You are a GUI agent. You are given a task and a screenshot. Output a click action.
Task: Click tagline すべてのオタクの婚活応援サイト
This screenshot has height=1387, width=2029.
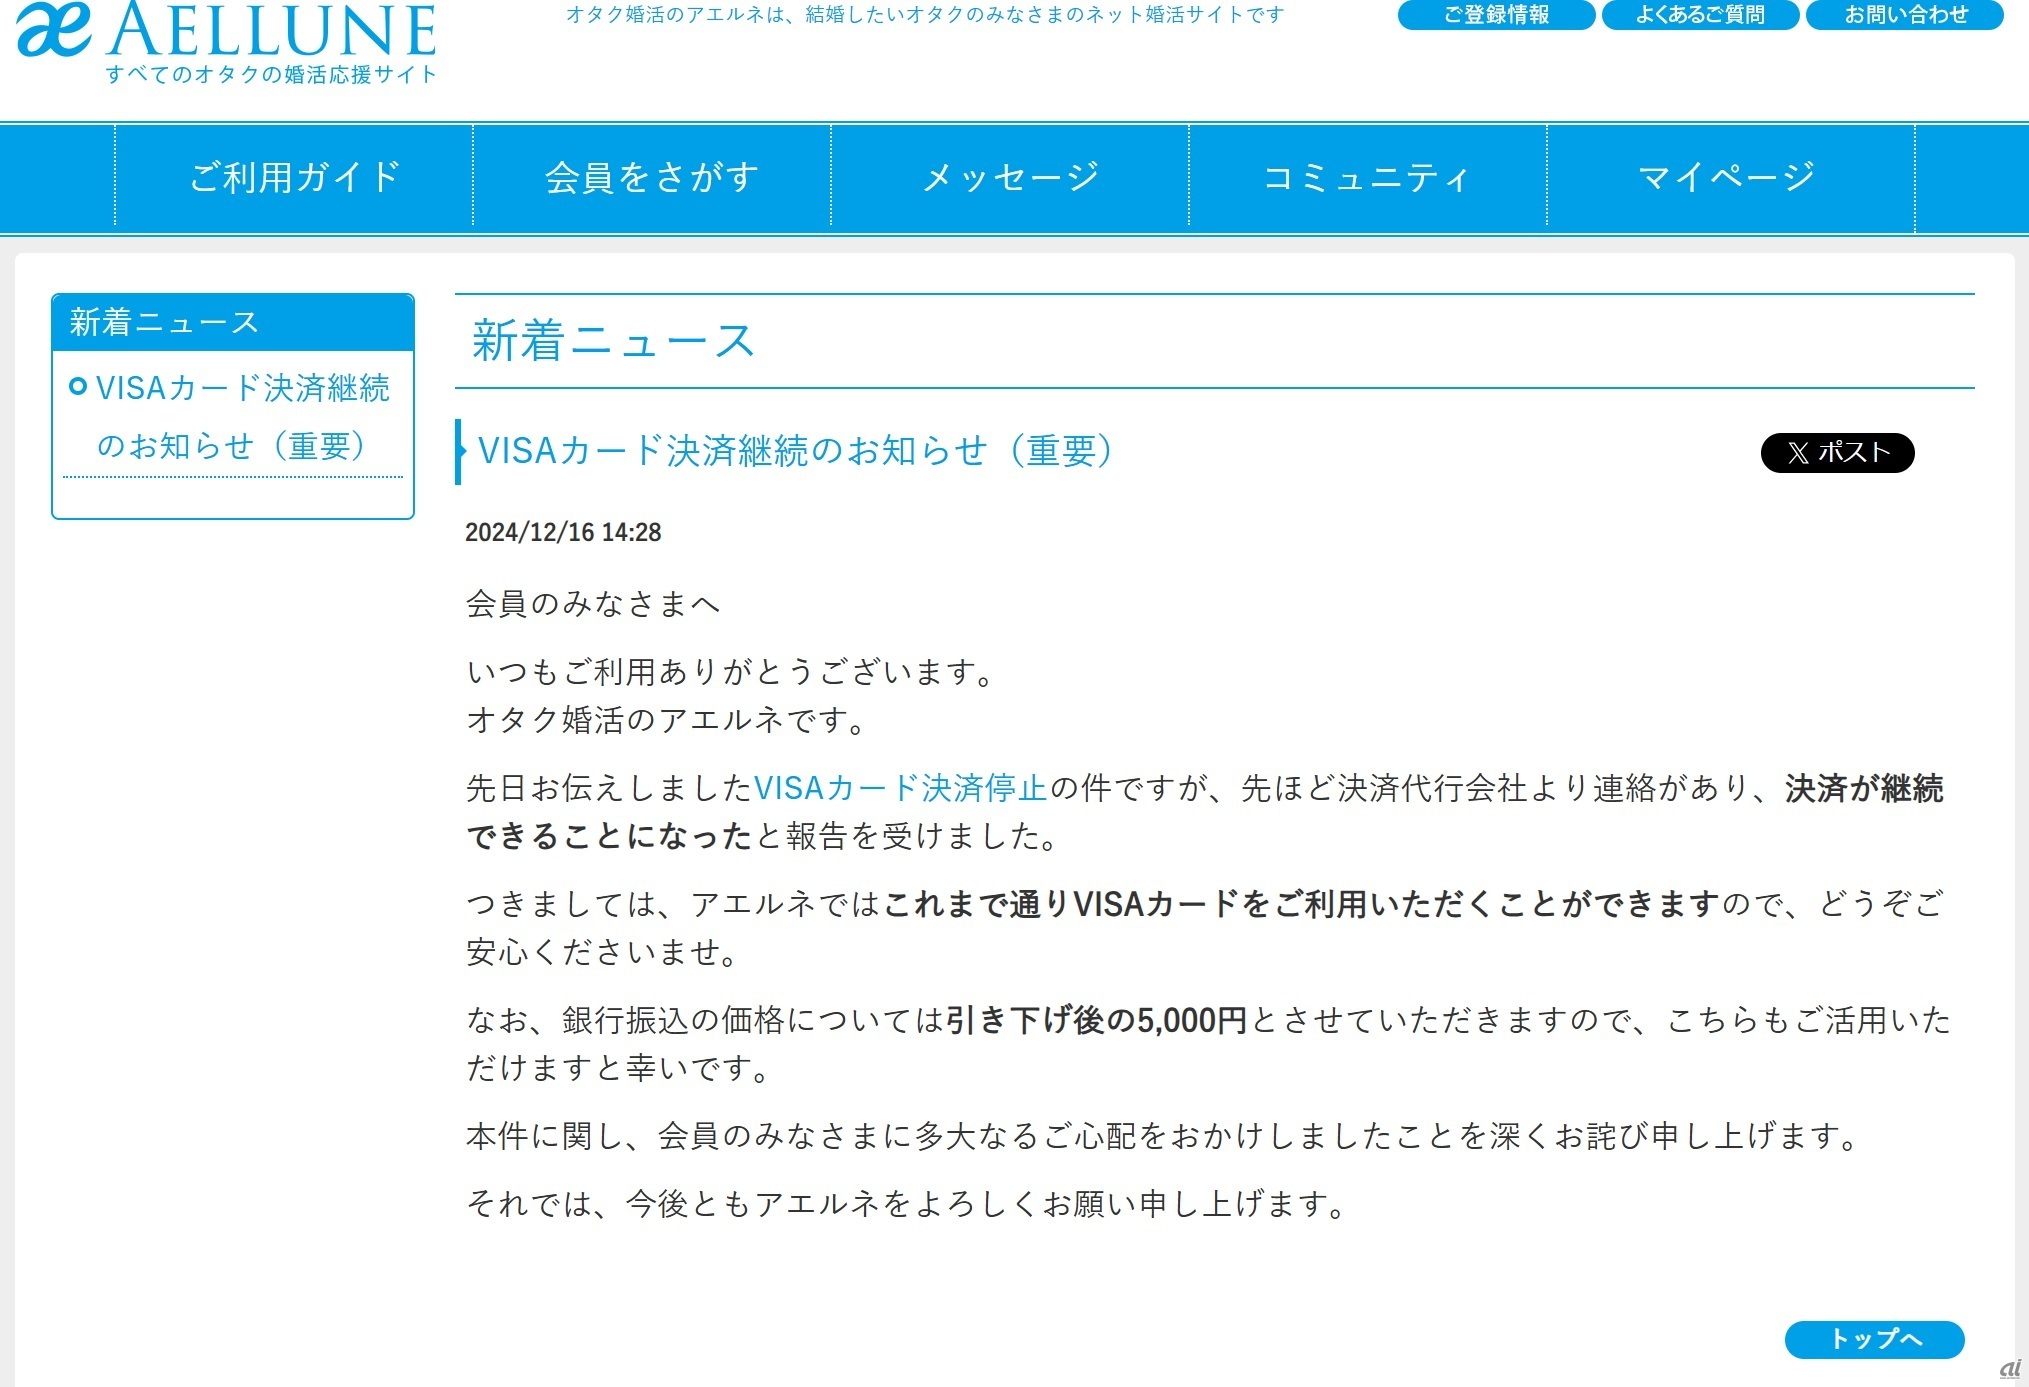(x=272, y=74)
